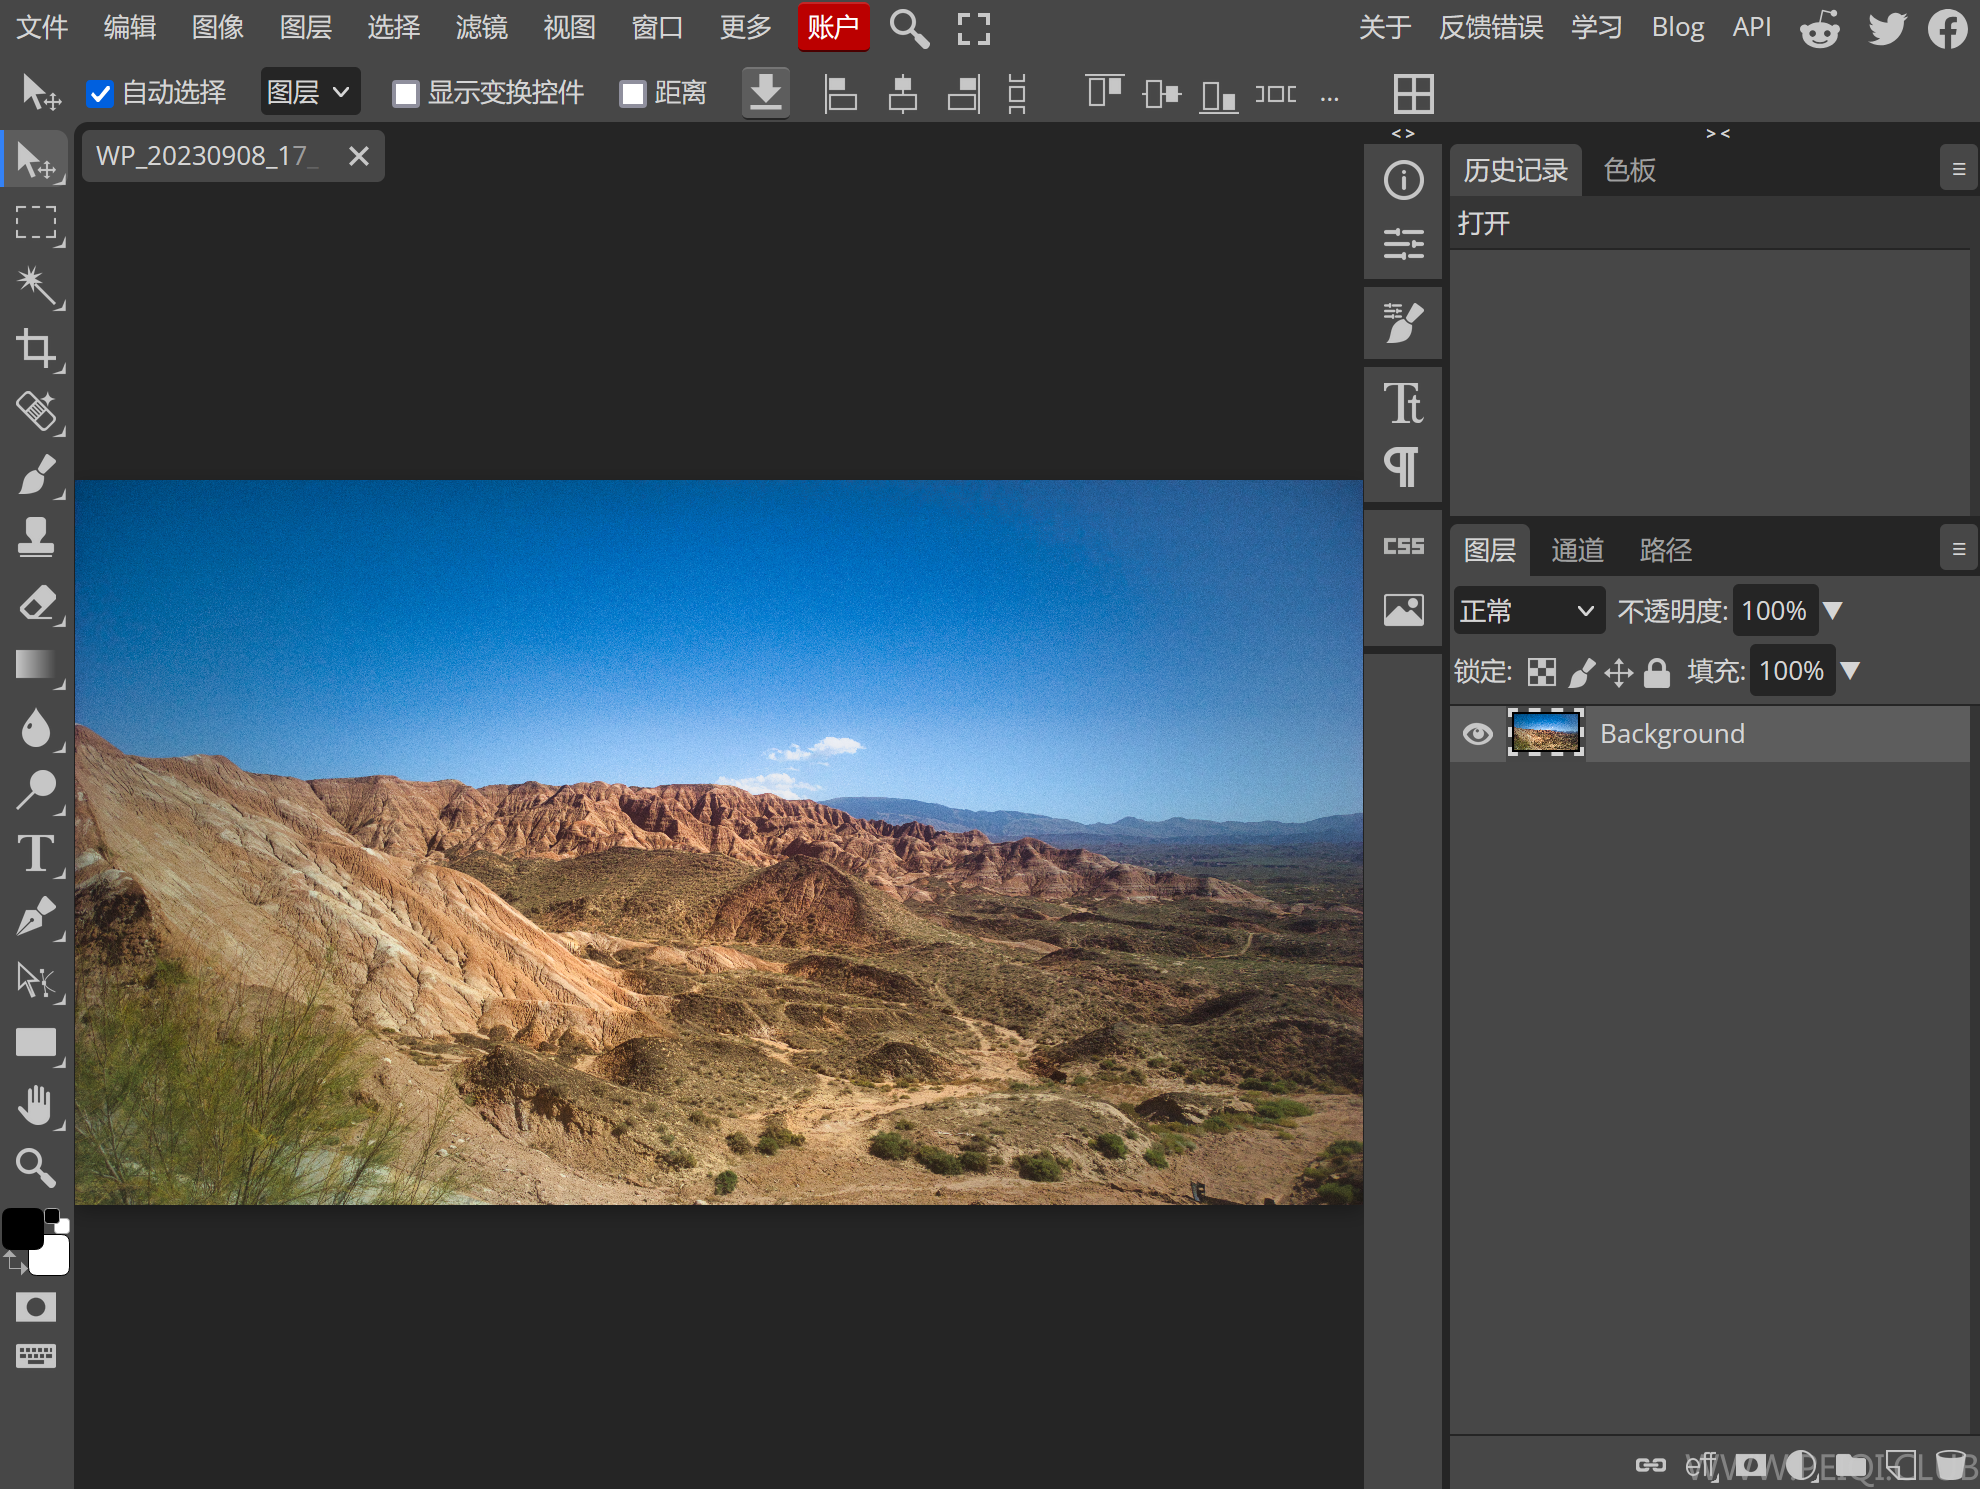Switch to the 路径 tab
Image resolution: width=1980 pixels, height=1489 pixels.
pyautogui.click(x=1665, y=550)
